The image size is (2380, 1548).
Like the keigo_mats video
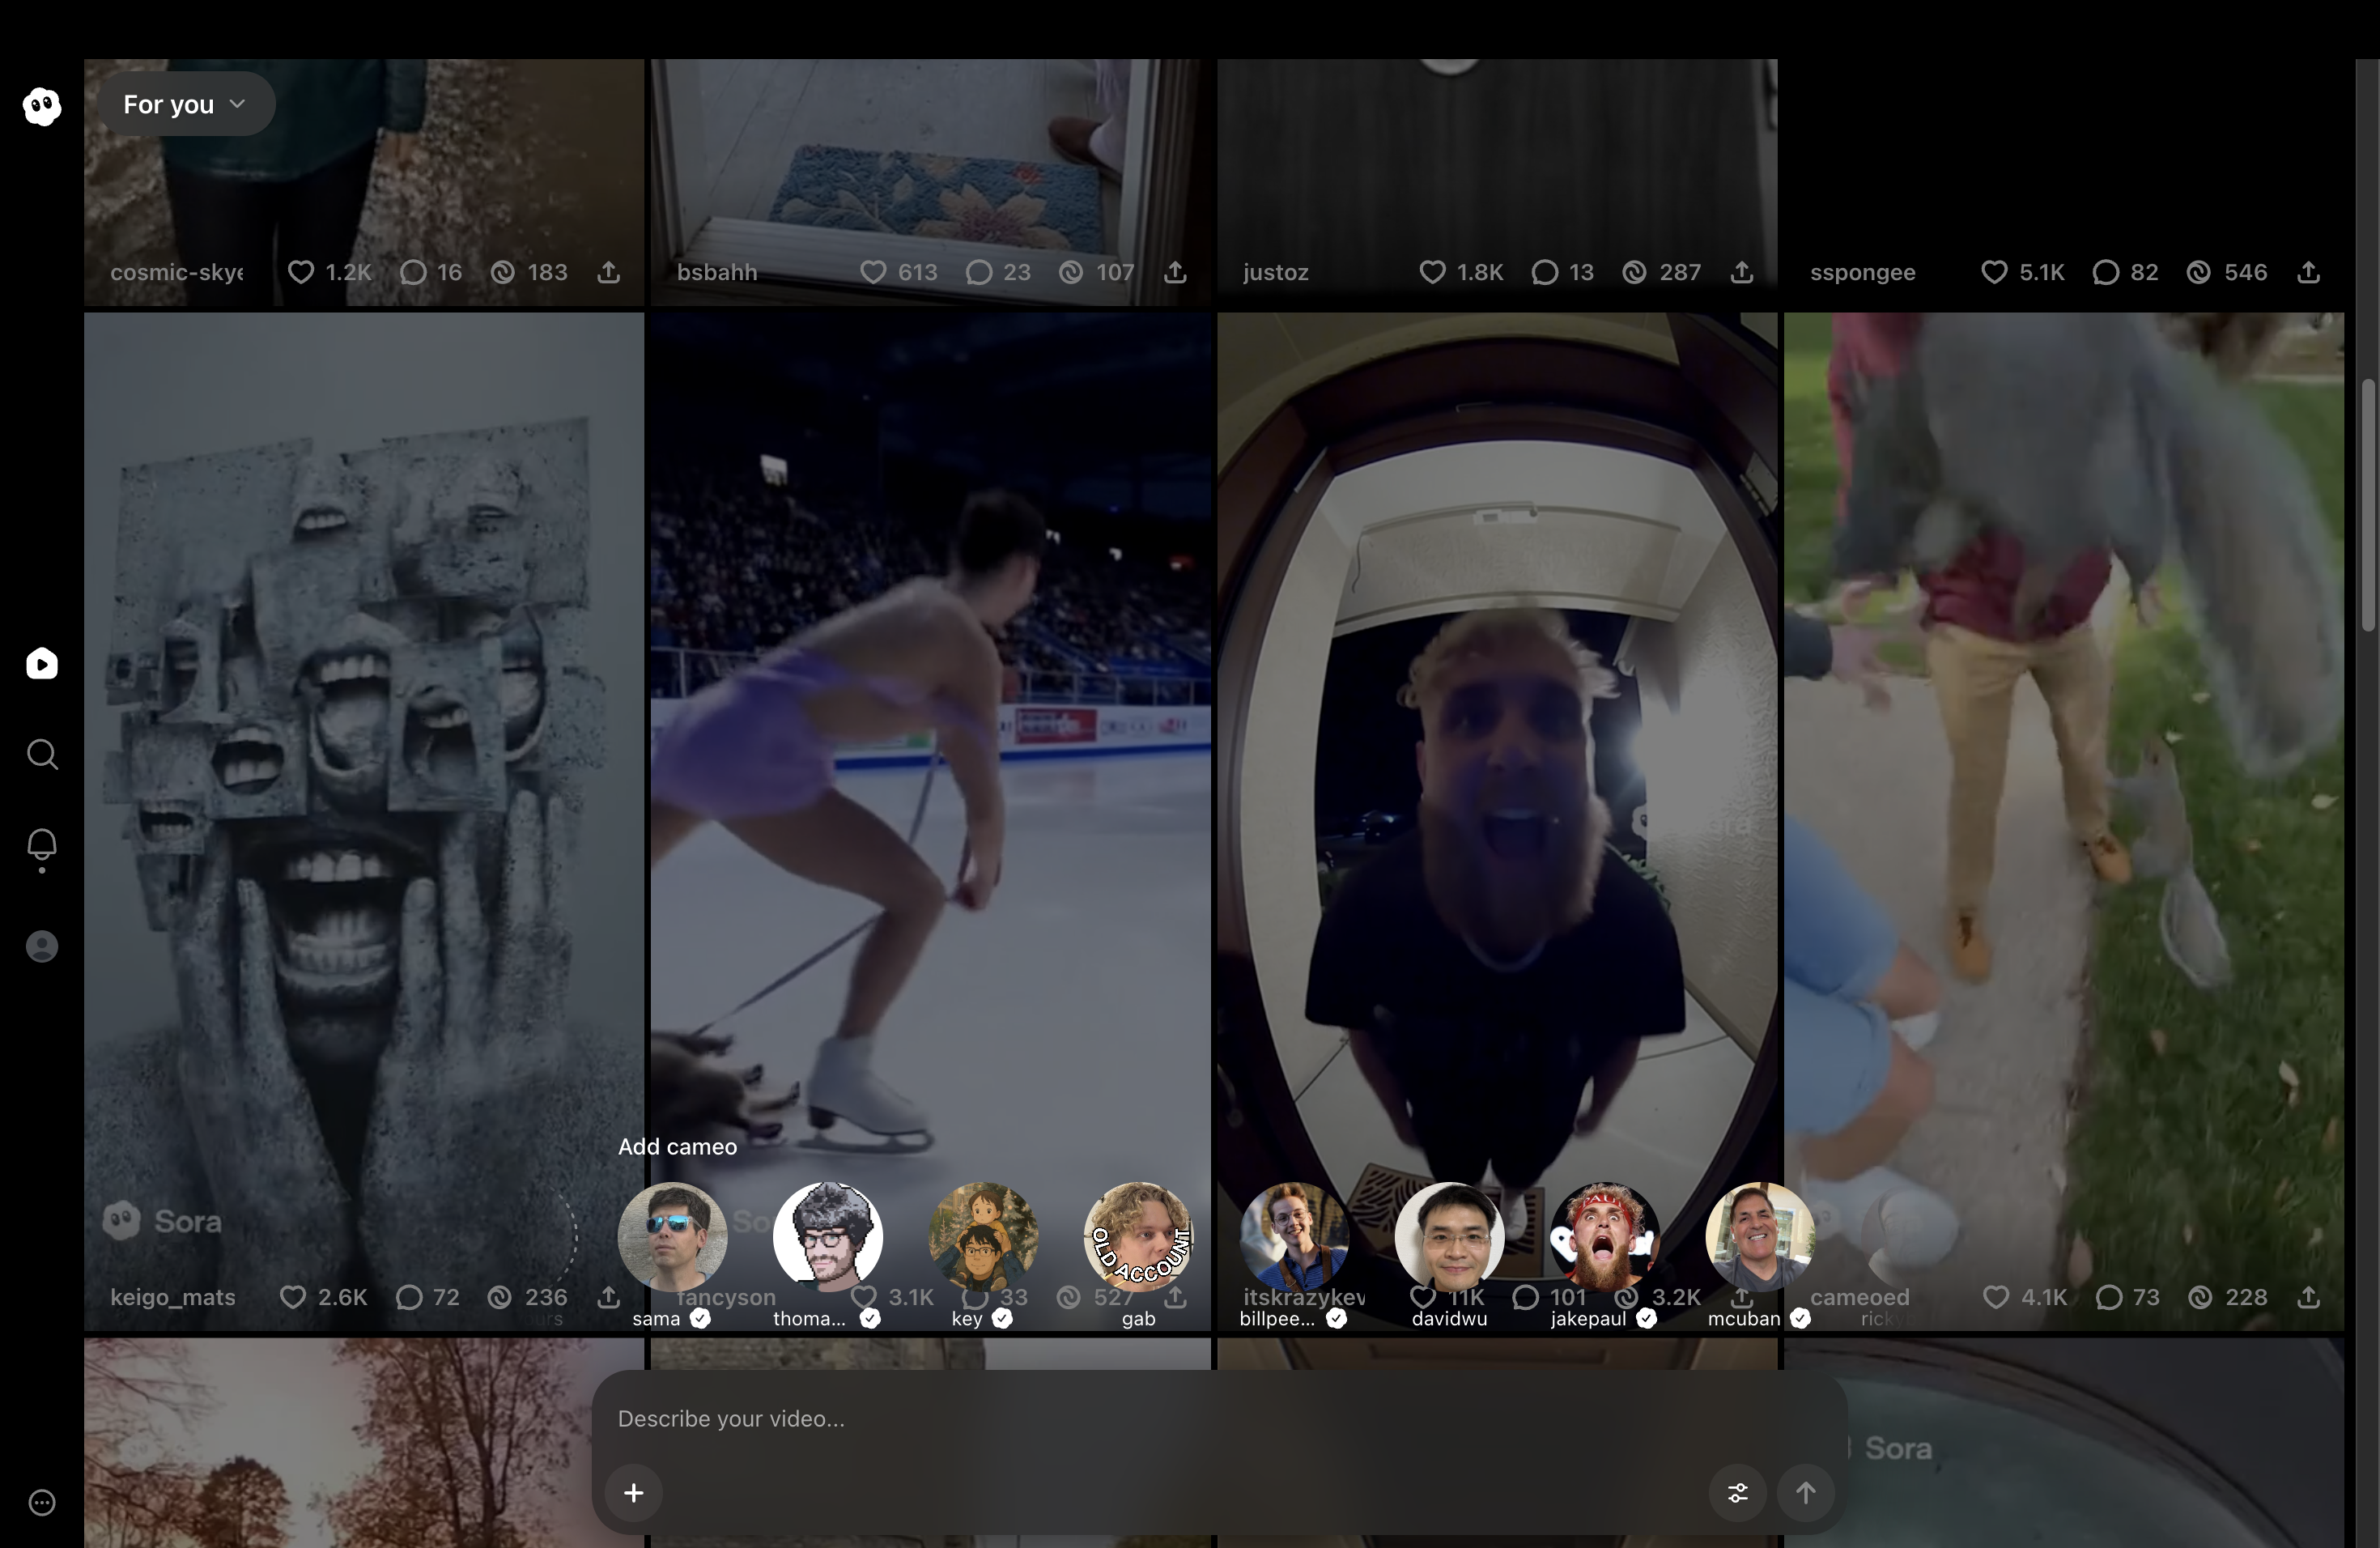[293, 1297]
